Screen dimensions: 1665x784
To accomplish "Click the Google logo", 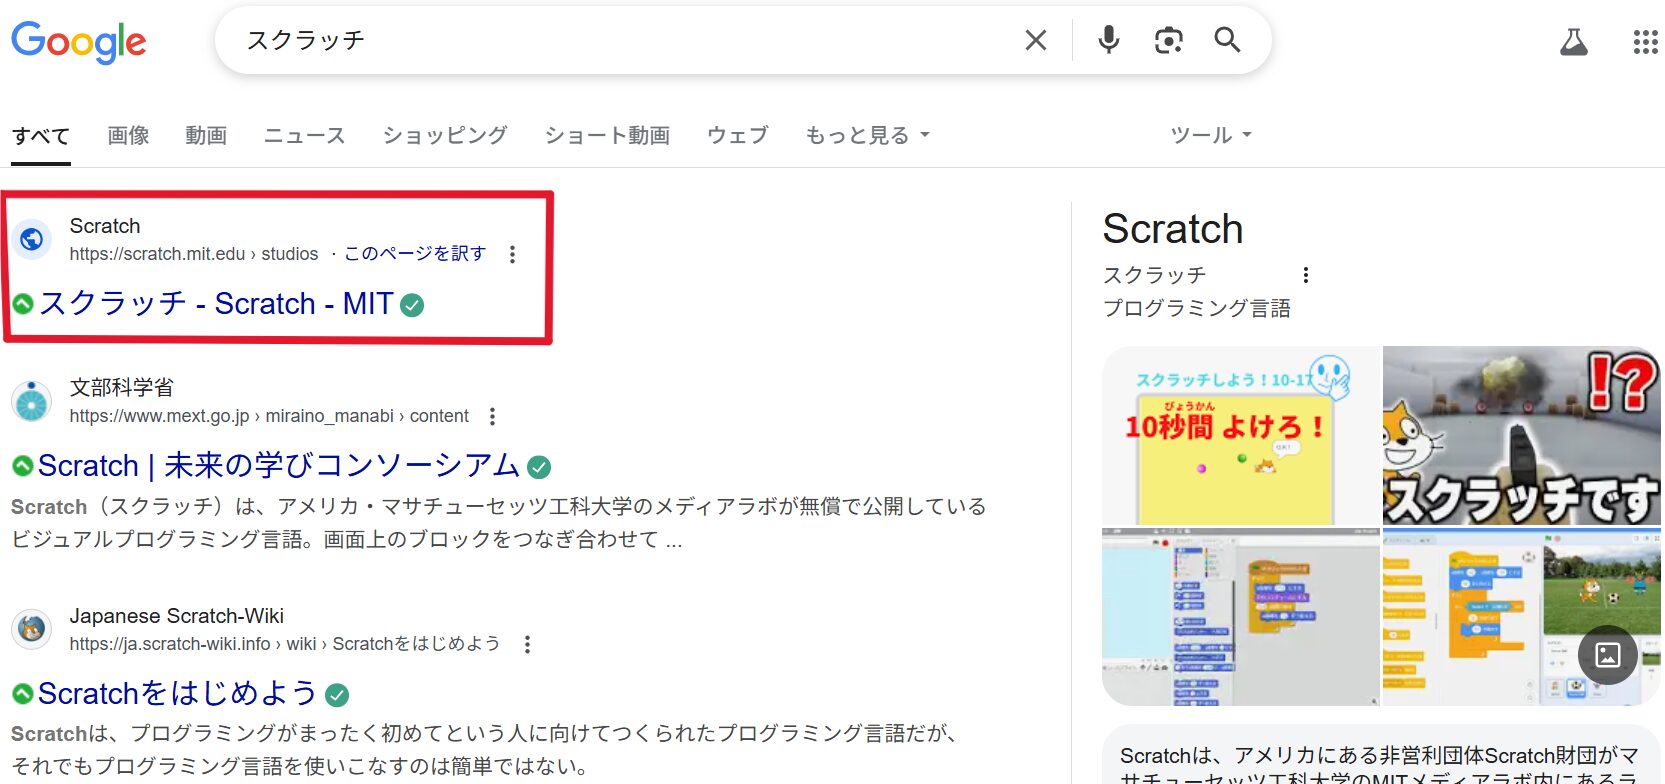I will tap(78, 42).
